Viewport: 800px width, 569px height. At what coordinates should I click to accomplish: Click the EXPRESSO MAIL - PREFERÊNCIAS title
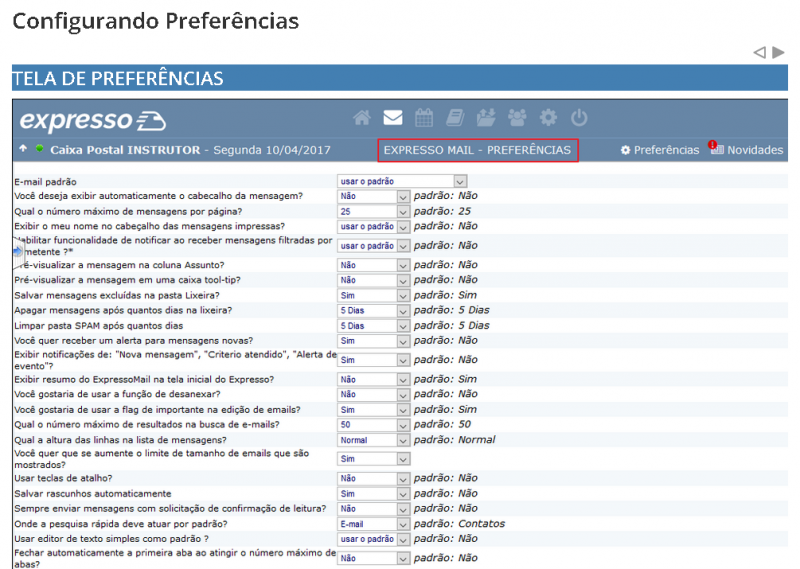coord(478,150)
